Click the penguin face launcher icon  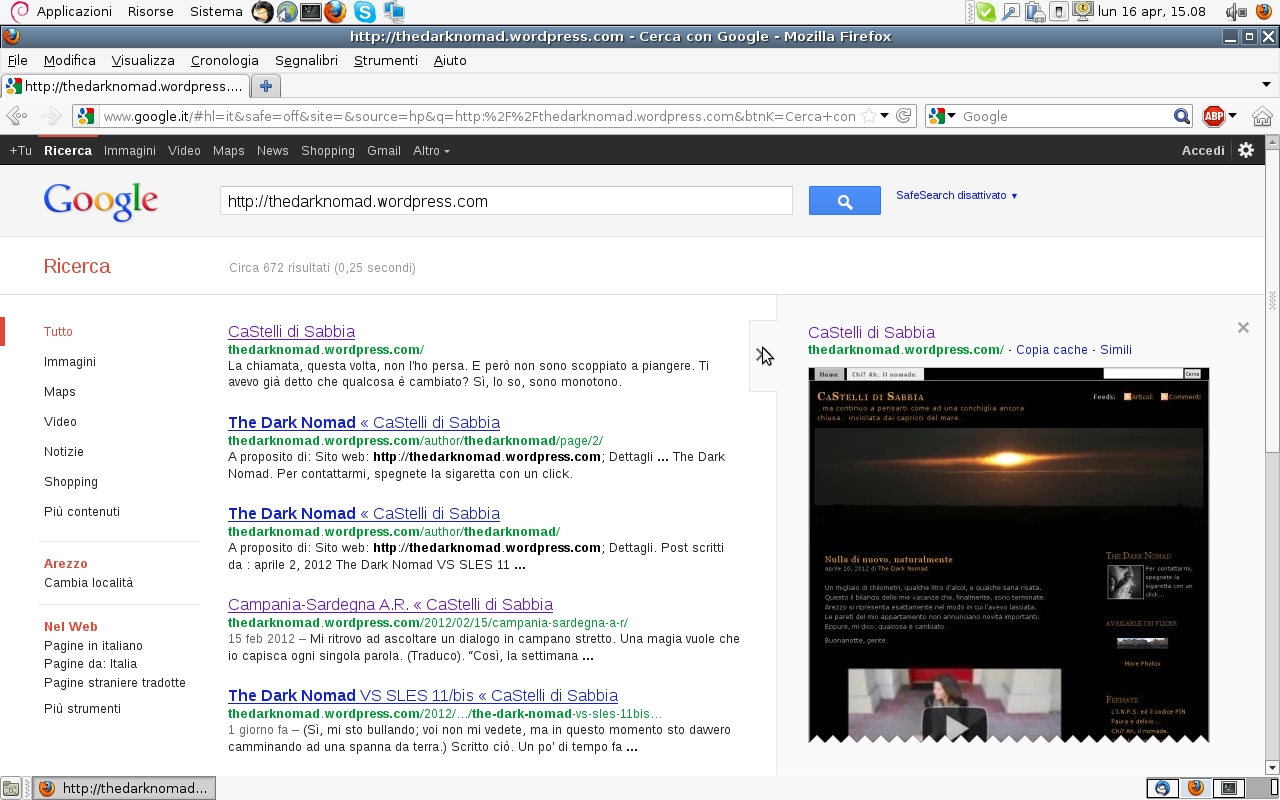pyautogui.click(x=262, y=12)
